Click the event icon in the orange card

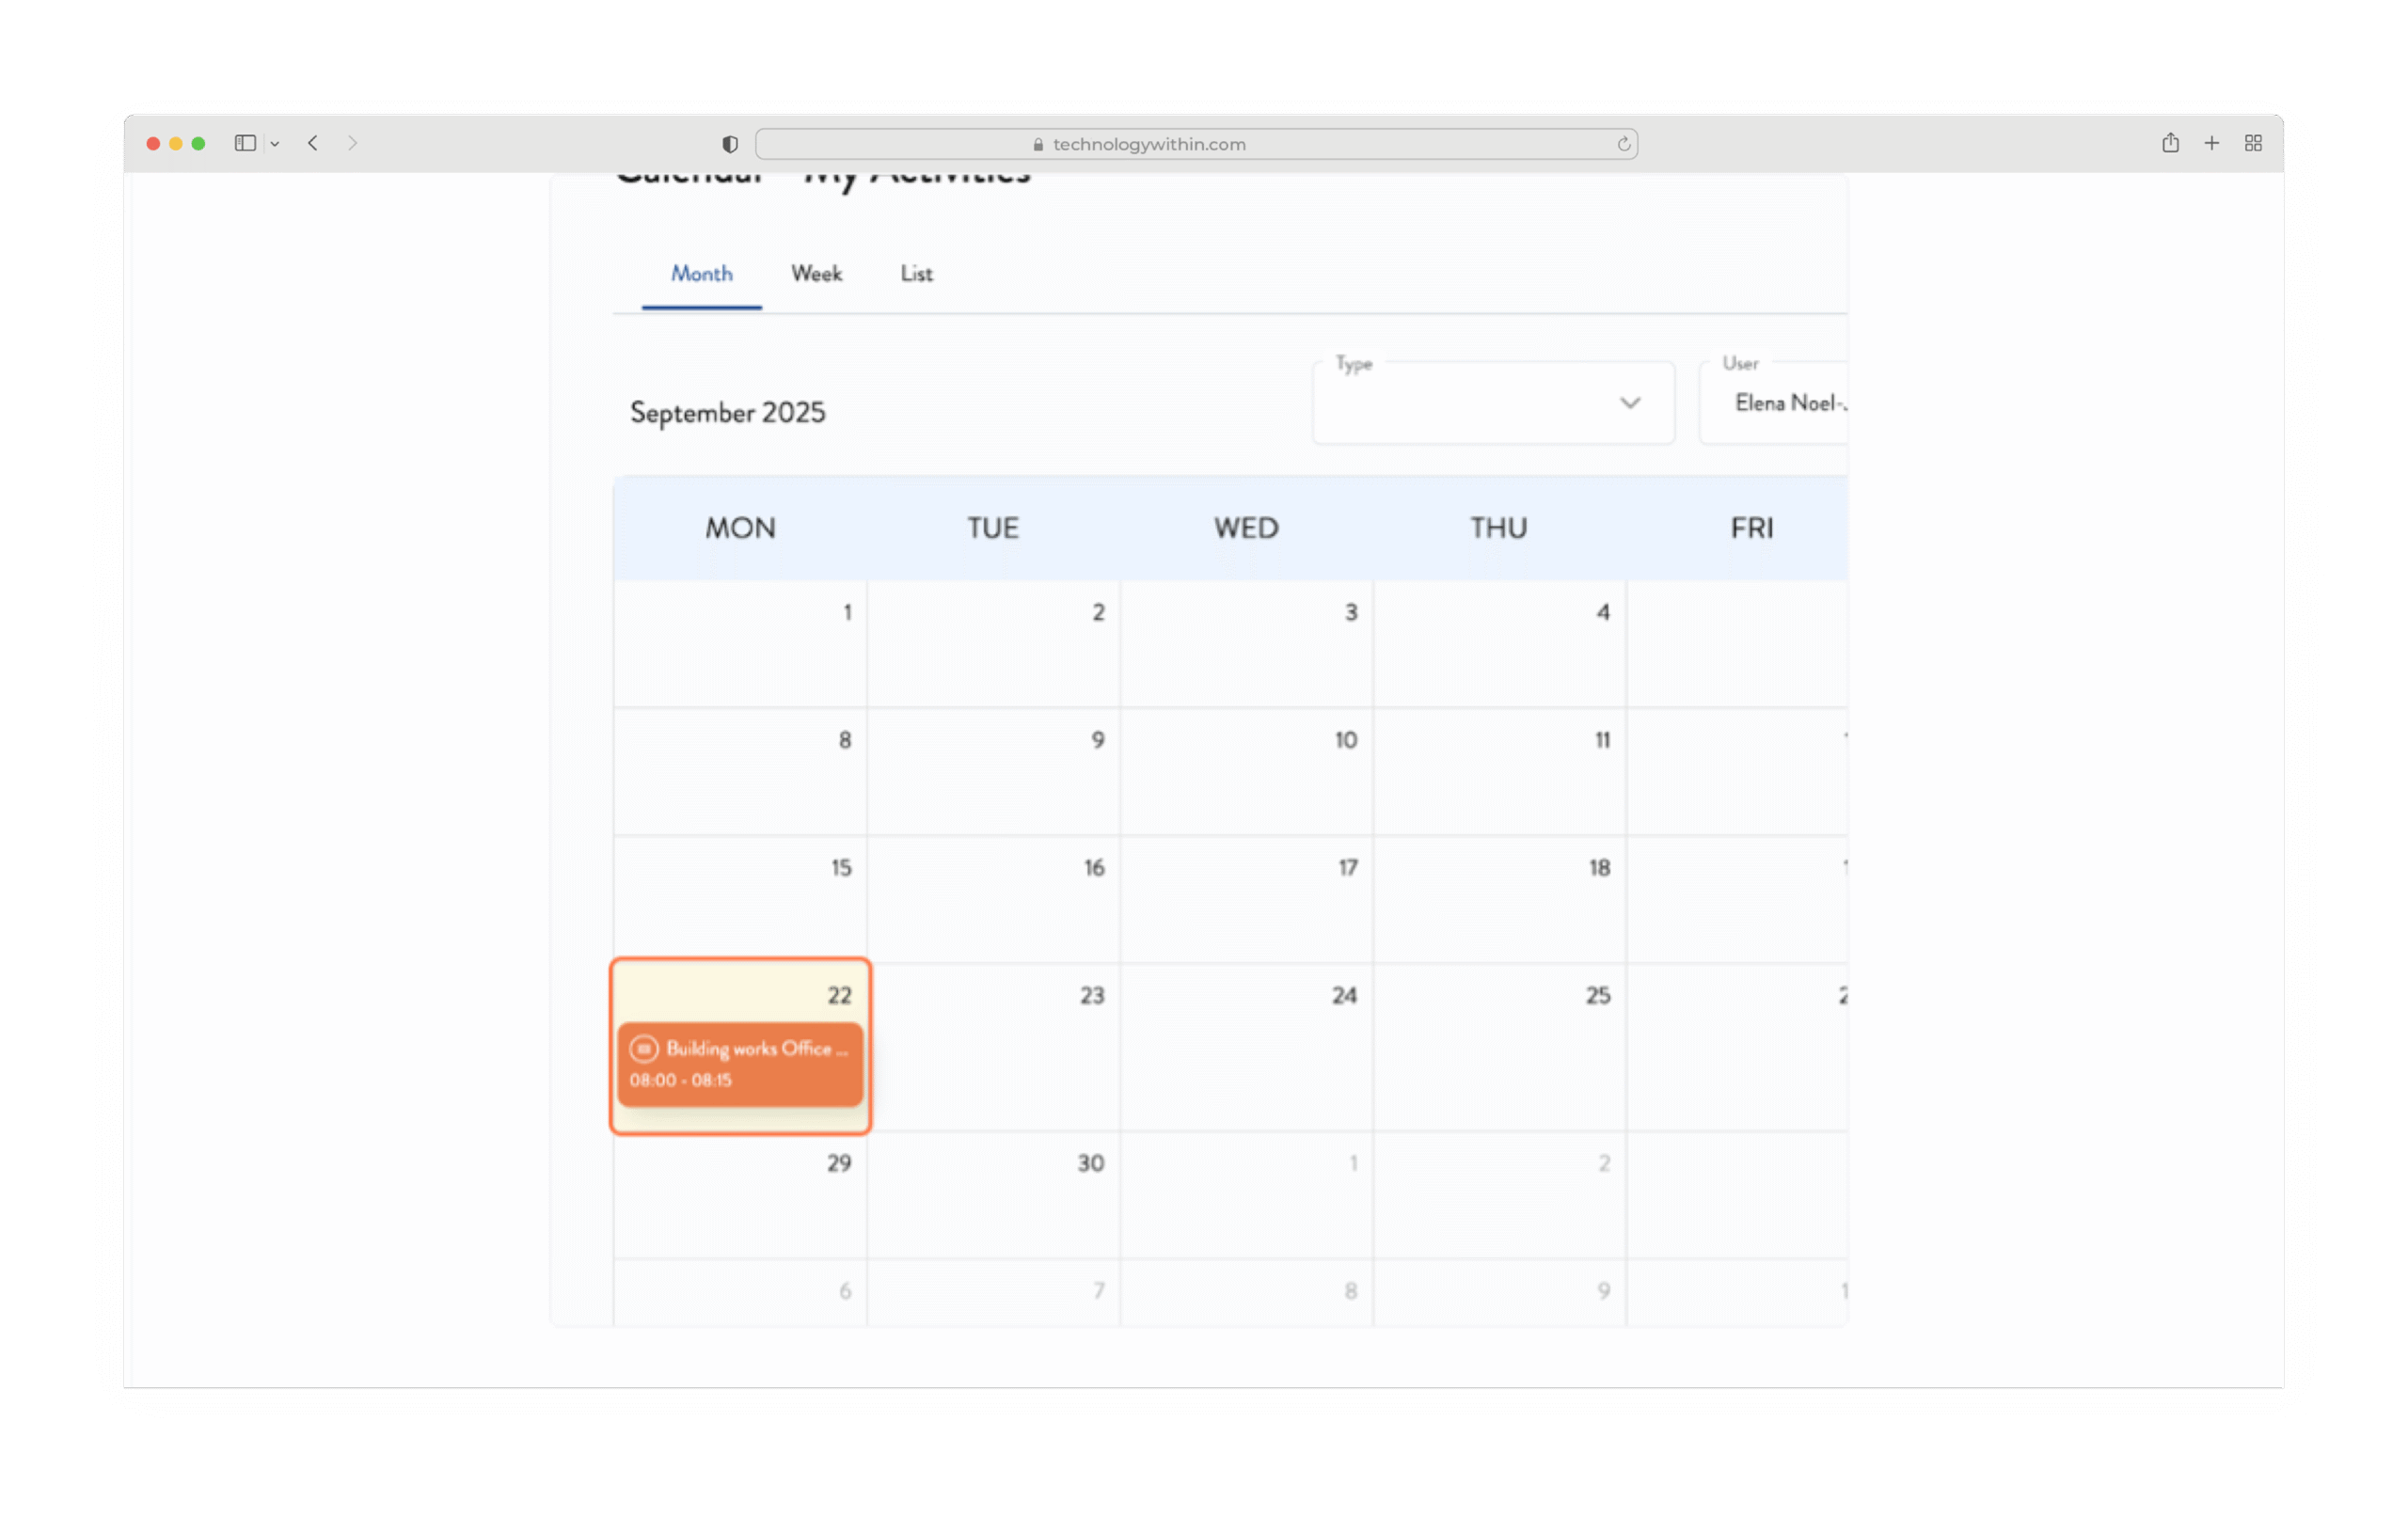[x=643, y=1048]
